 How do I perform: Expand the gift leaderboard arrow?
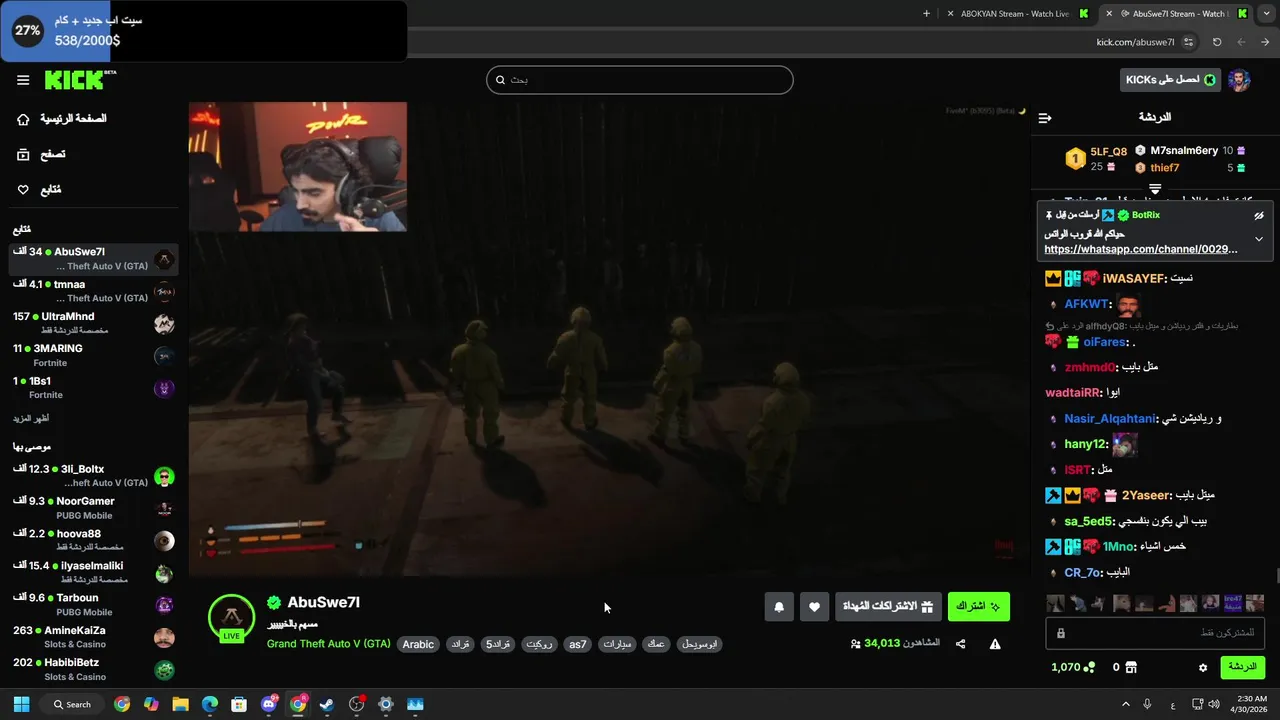1155,188
